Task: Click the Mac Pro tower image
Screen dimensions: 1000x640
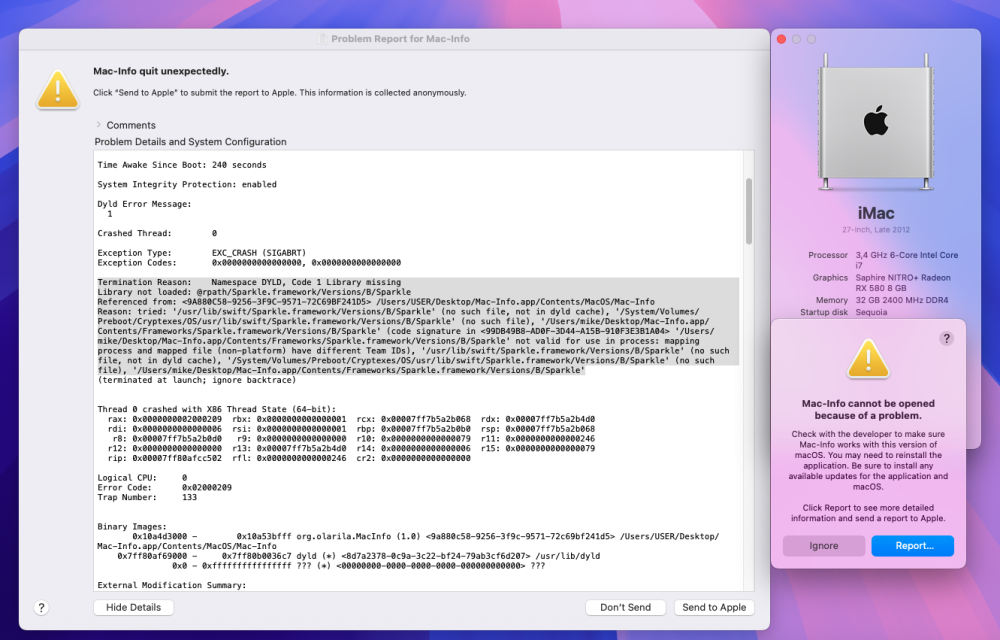Action: pos(876,122)
